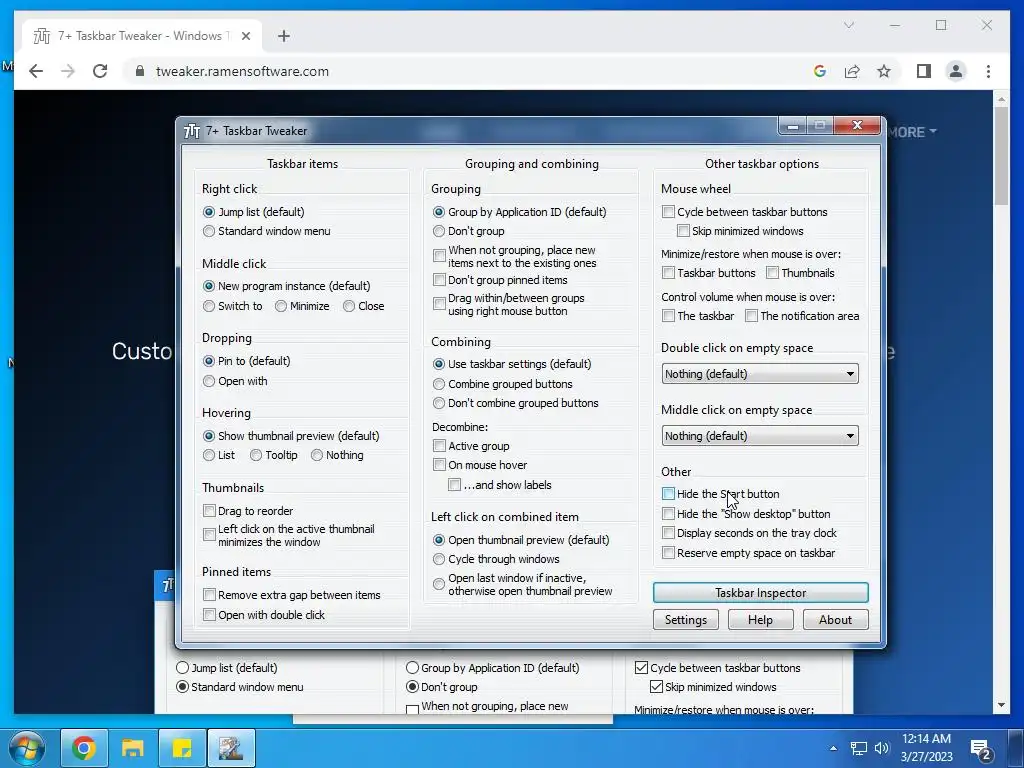Screen dimensions: 1024x768
Task: Open Middle click on empty space dropdown
Action: pyautogui.click(x=760, y=436)
